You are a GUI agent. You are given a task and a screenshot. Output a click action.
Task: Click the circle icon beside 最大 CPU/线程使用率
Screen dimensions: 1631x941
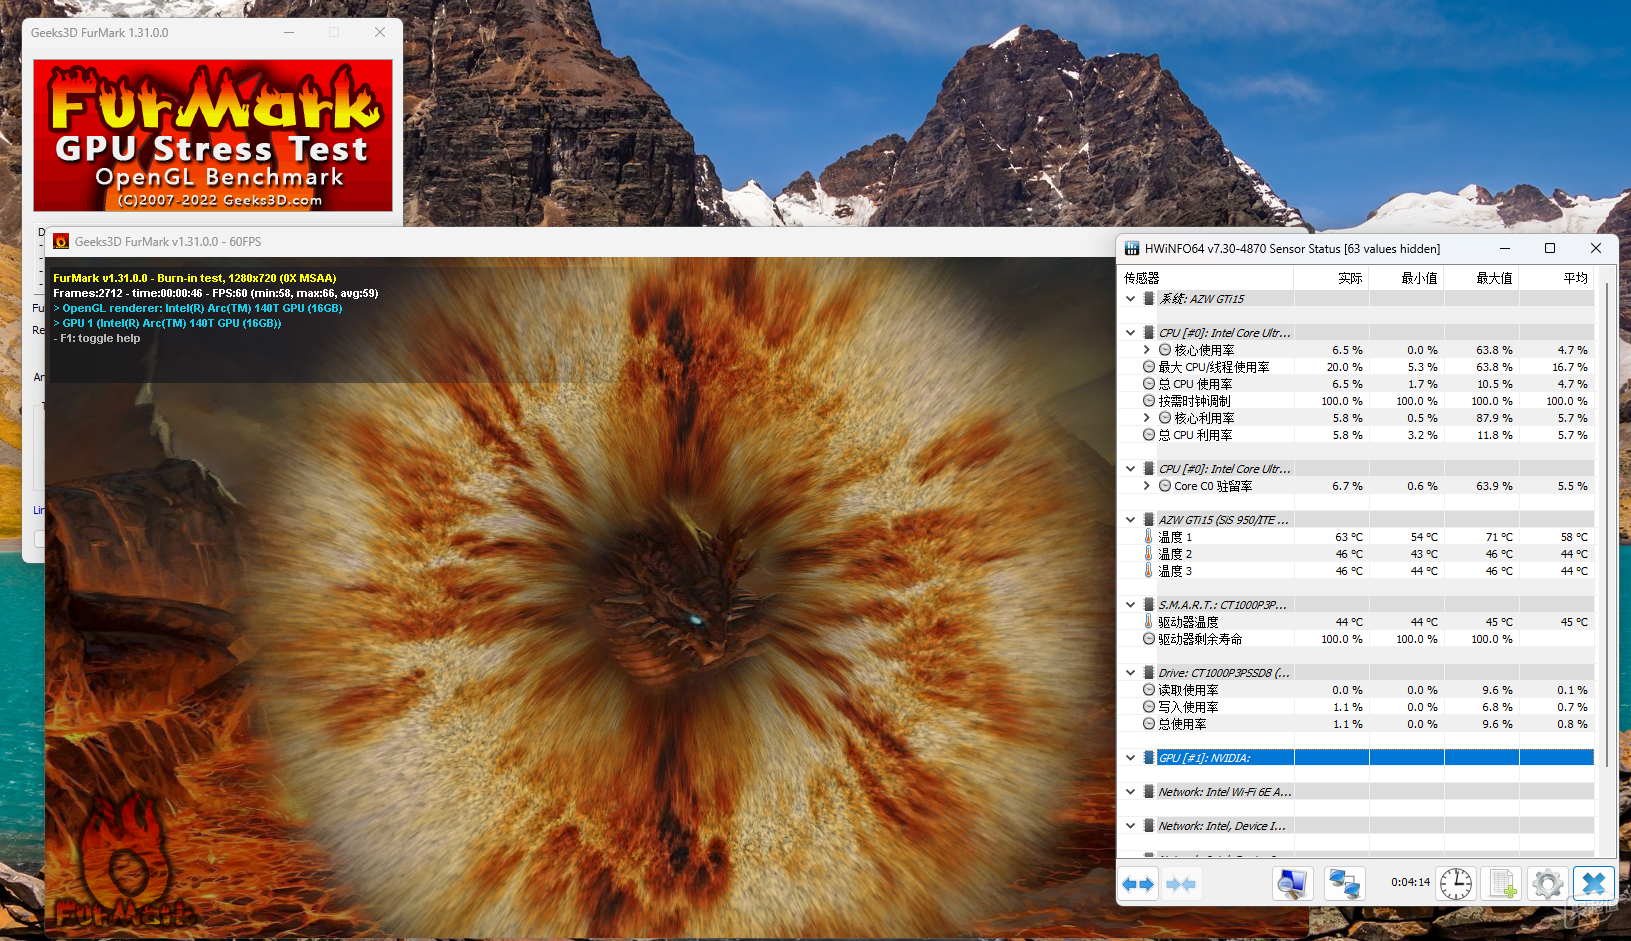[x=1149, y=367]
